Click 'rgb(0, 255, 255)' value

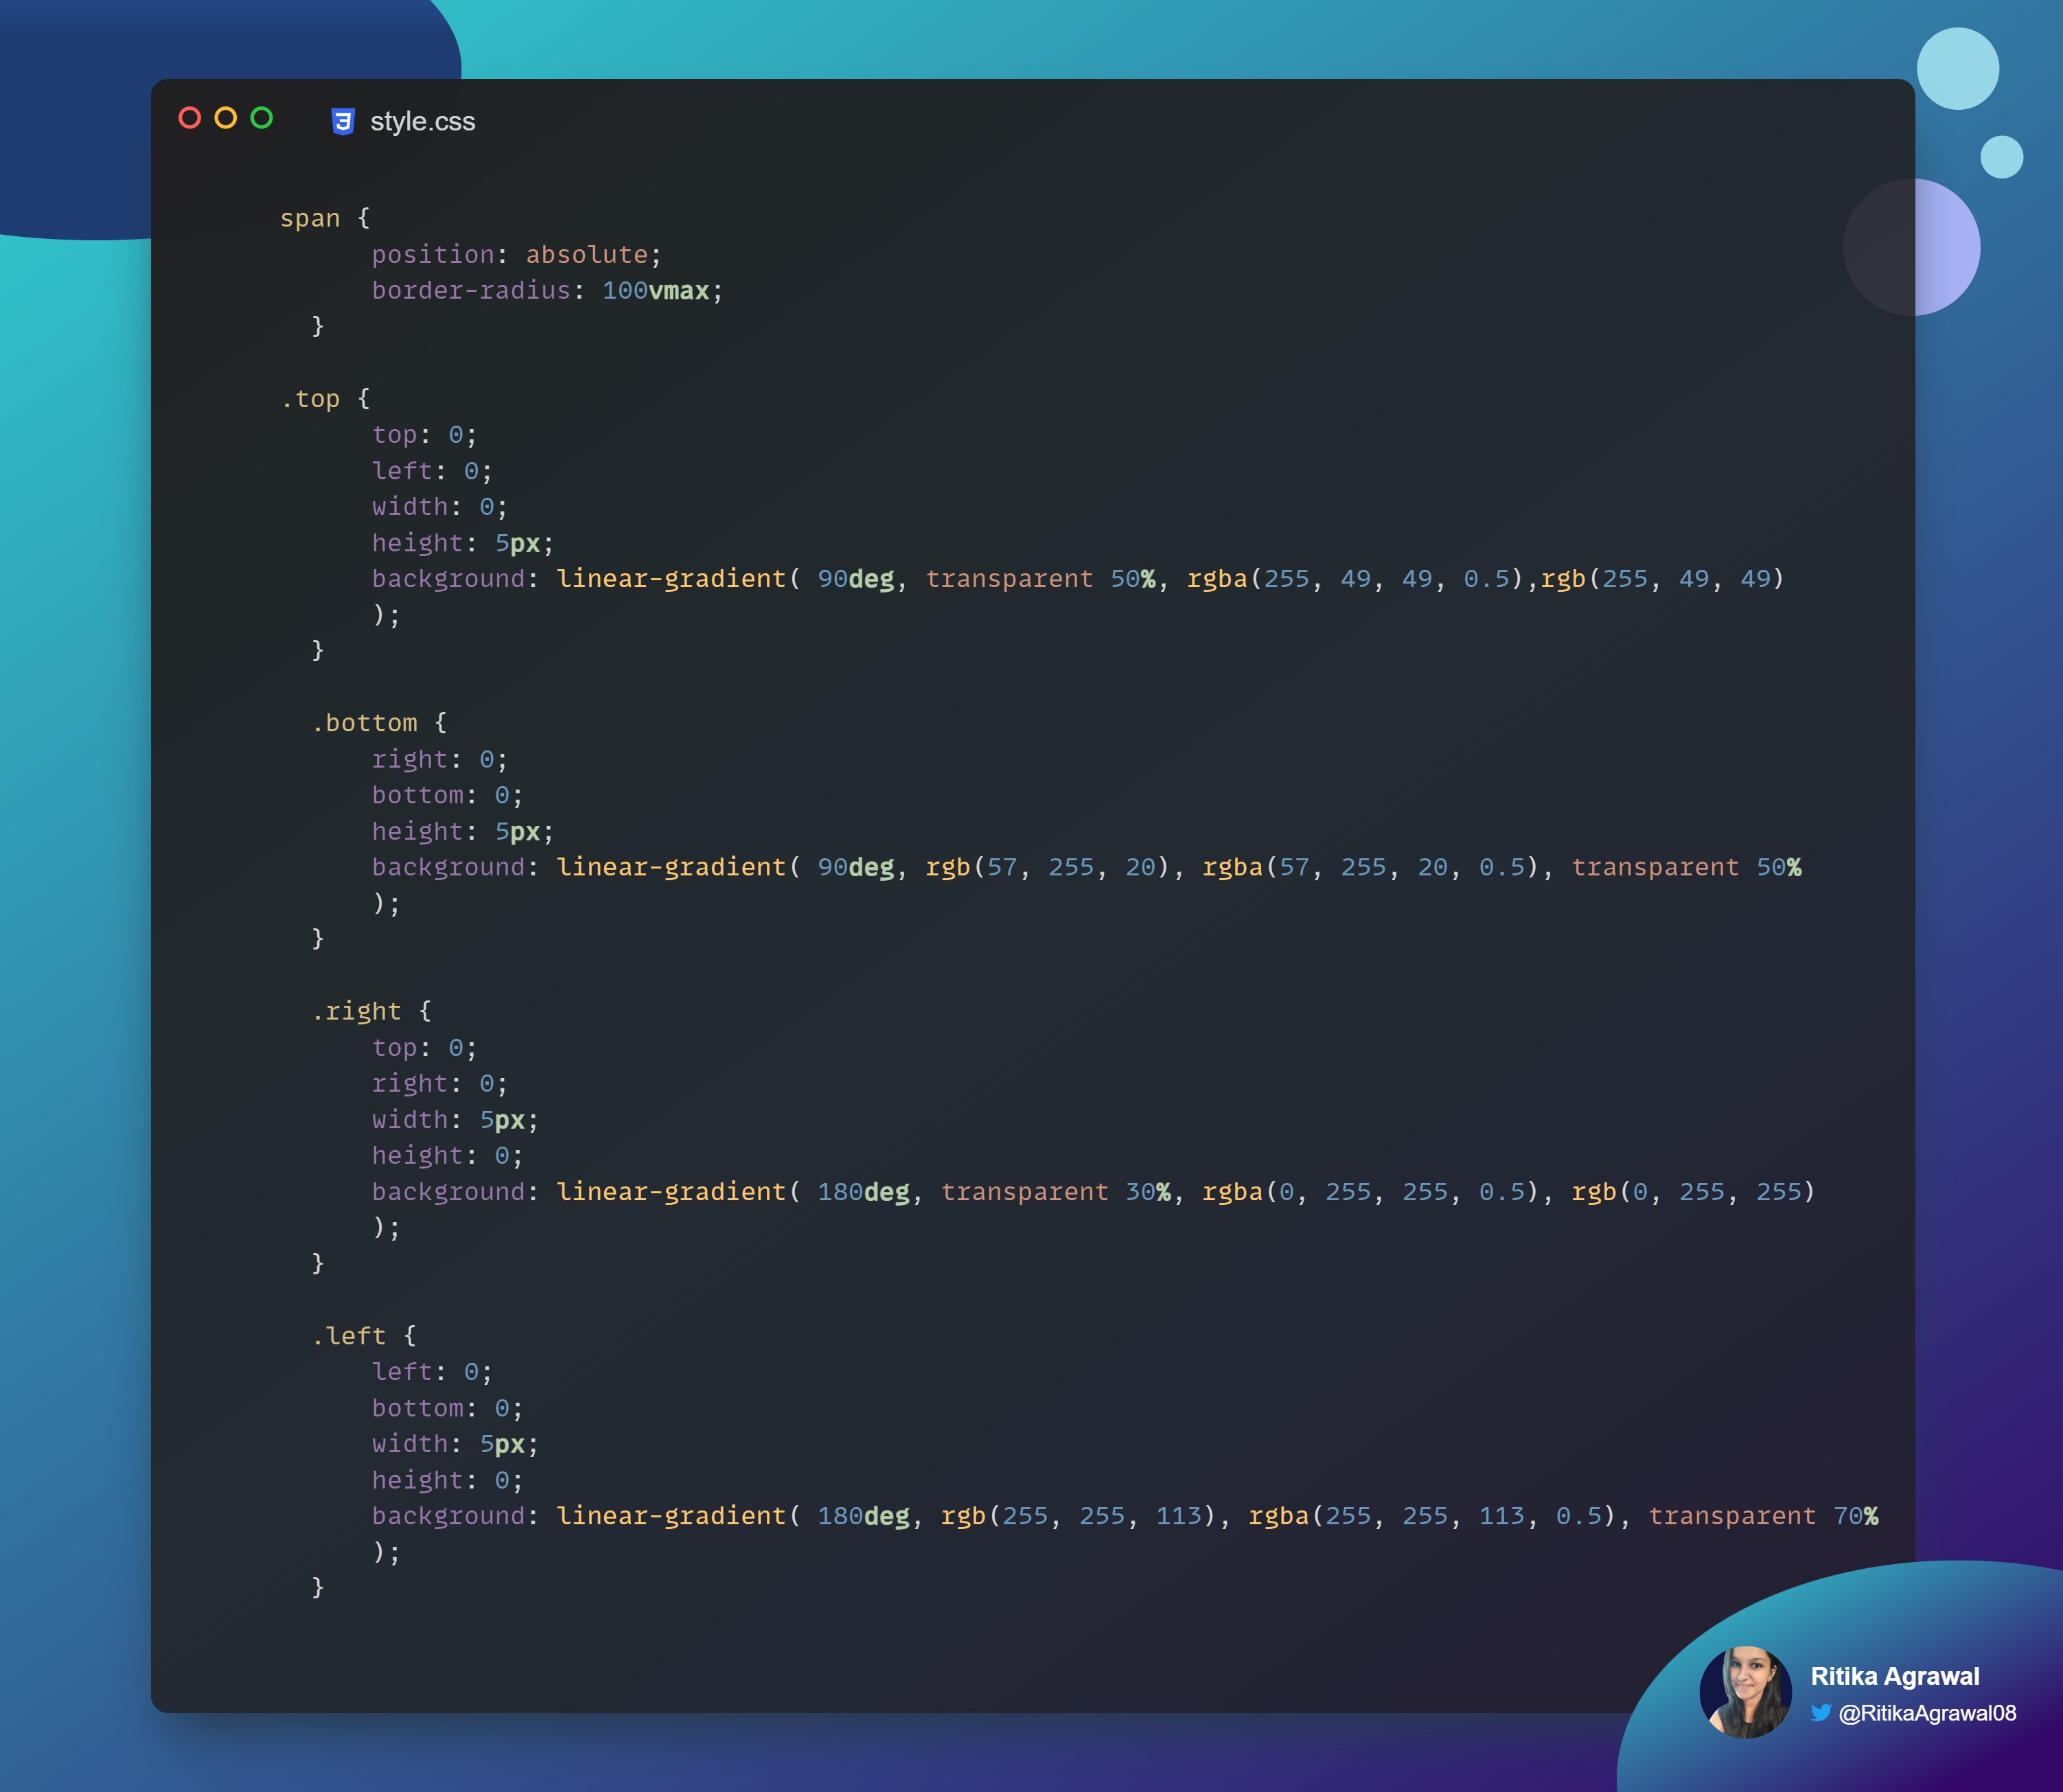[x=1694, y=1191]
